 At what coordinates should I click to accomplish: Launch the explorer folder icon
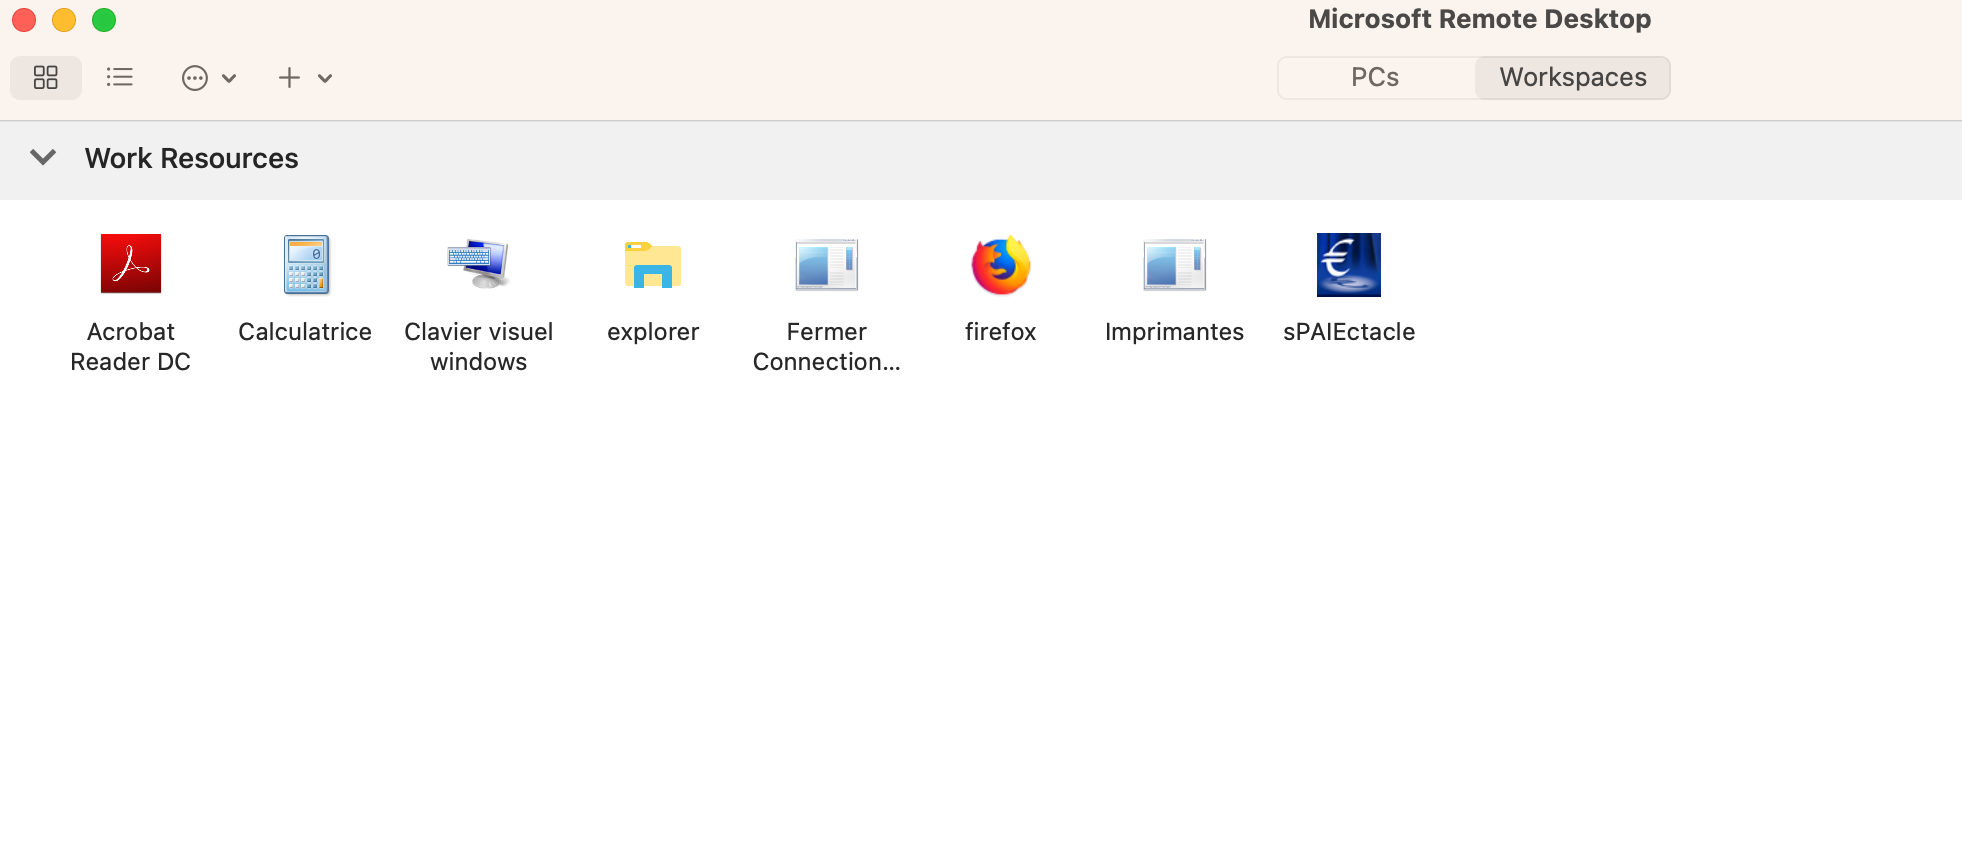click(x=653, y=265)
